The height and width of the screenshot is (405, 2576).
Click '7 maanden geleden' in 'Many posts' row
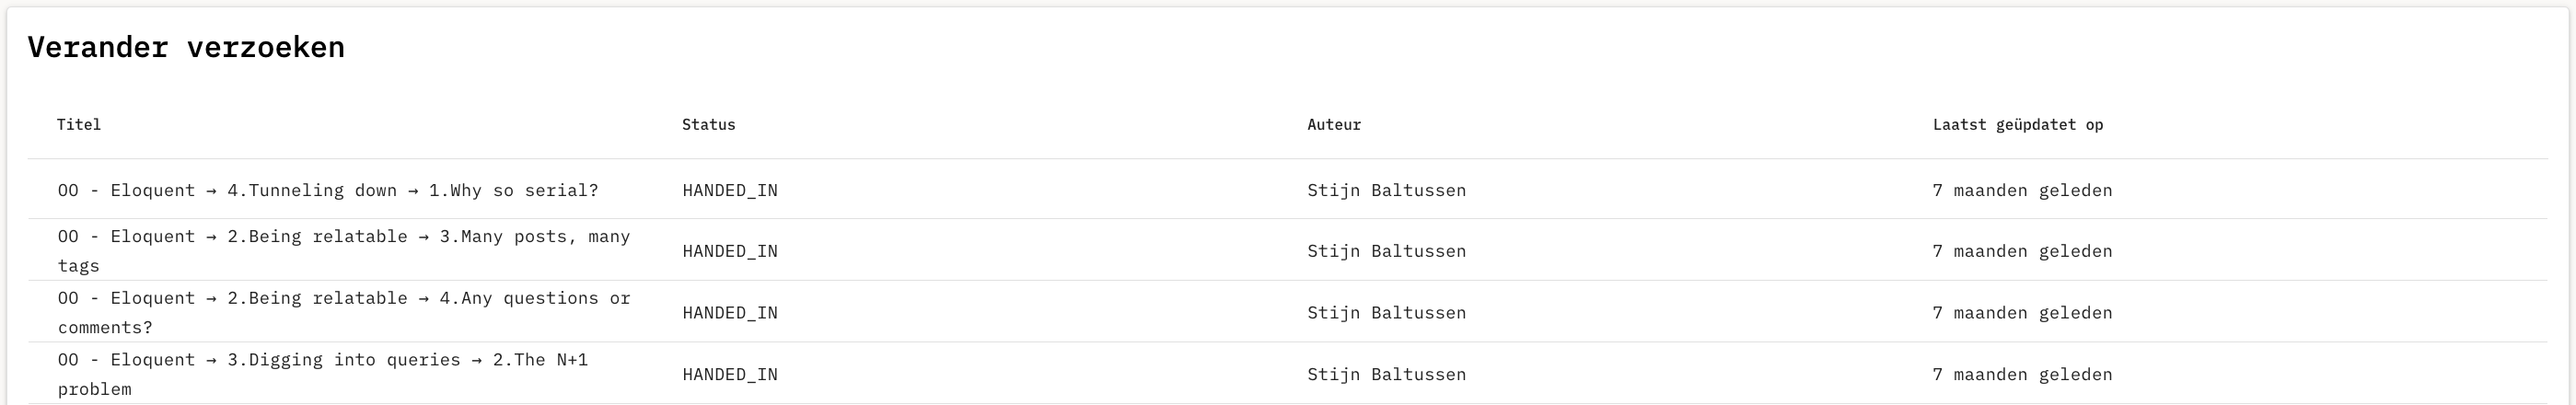point(2023,251)
